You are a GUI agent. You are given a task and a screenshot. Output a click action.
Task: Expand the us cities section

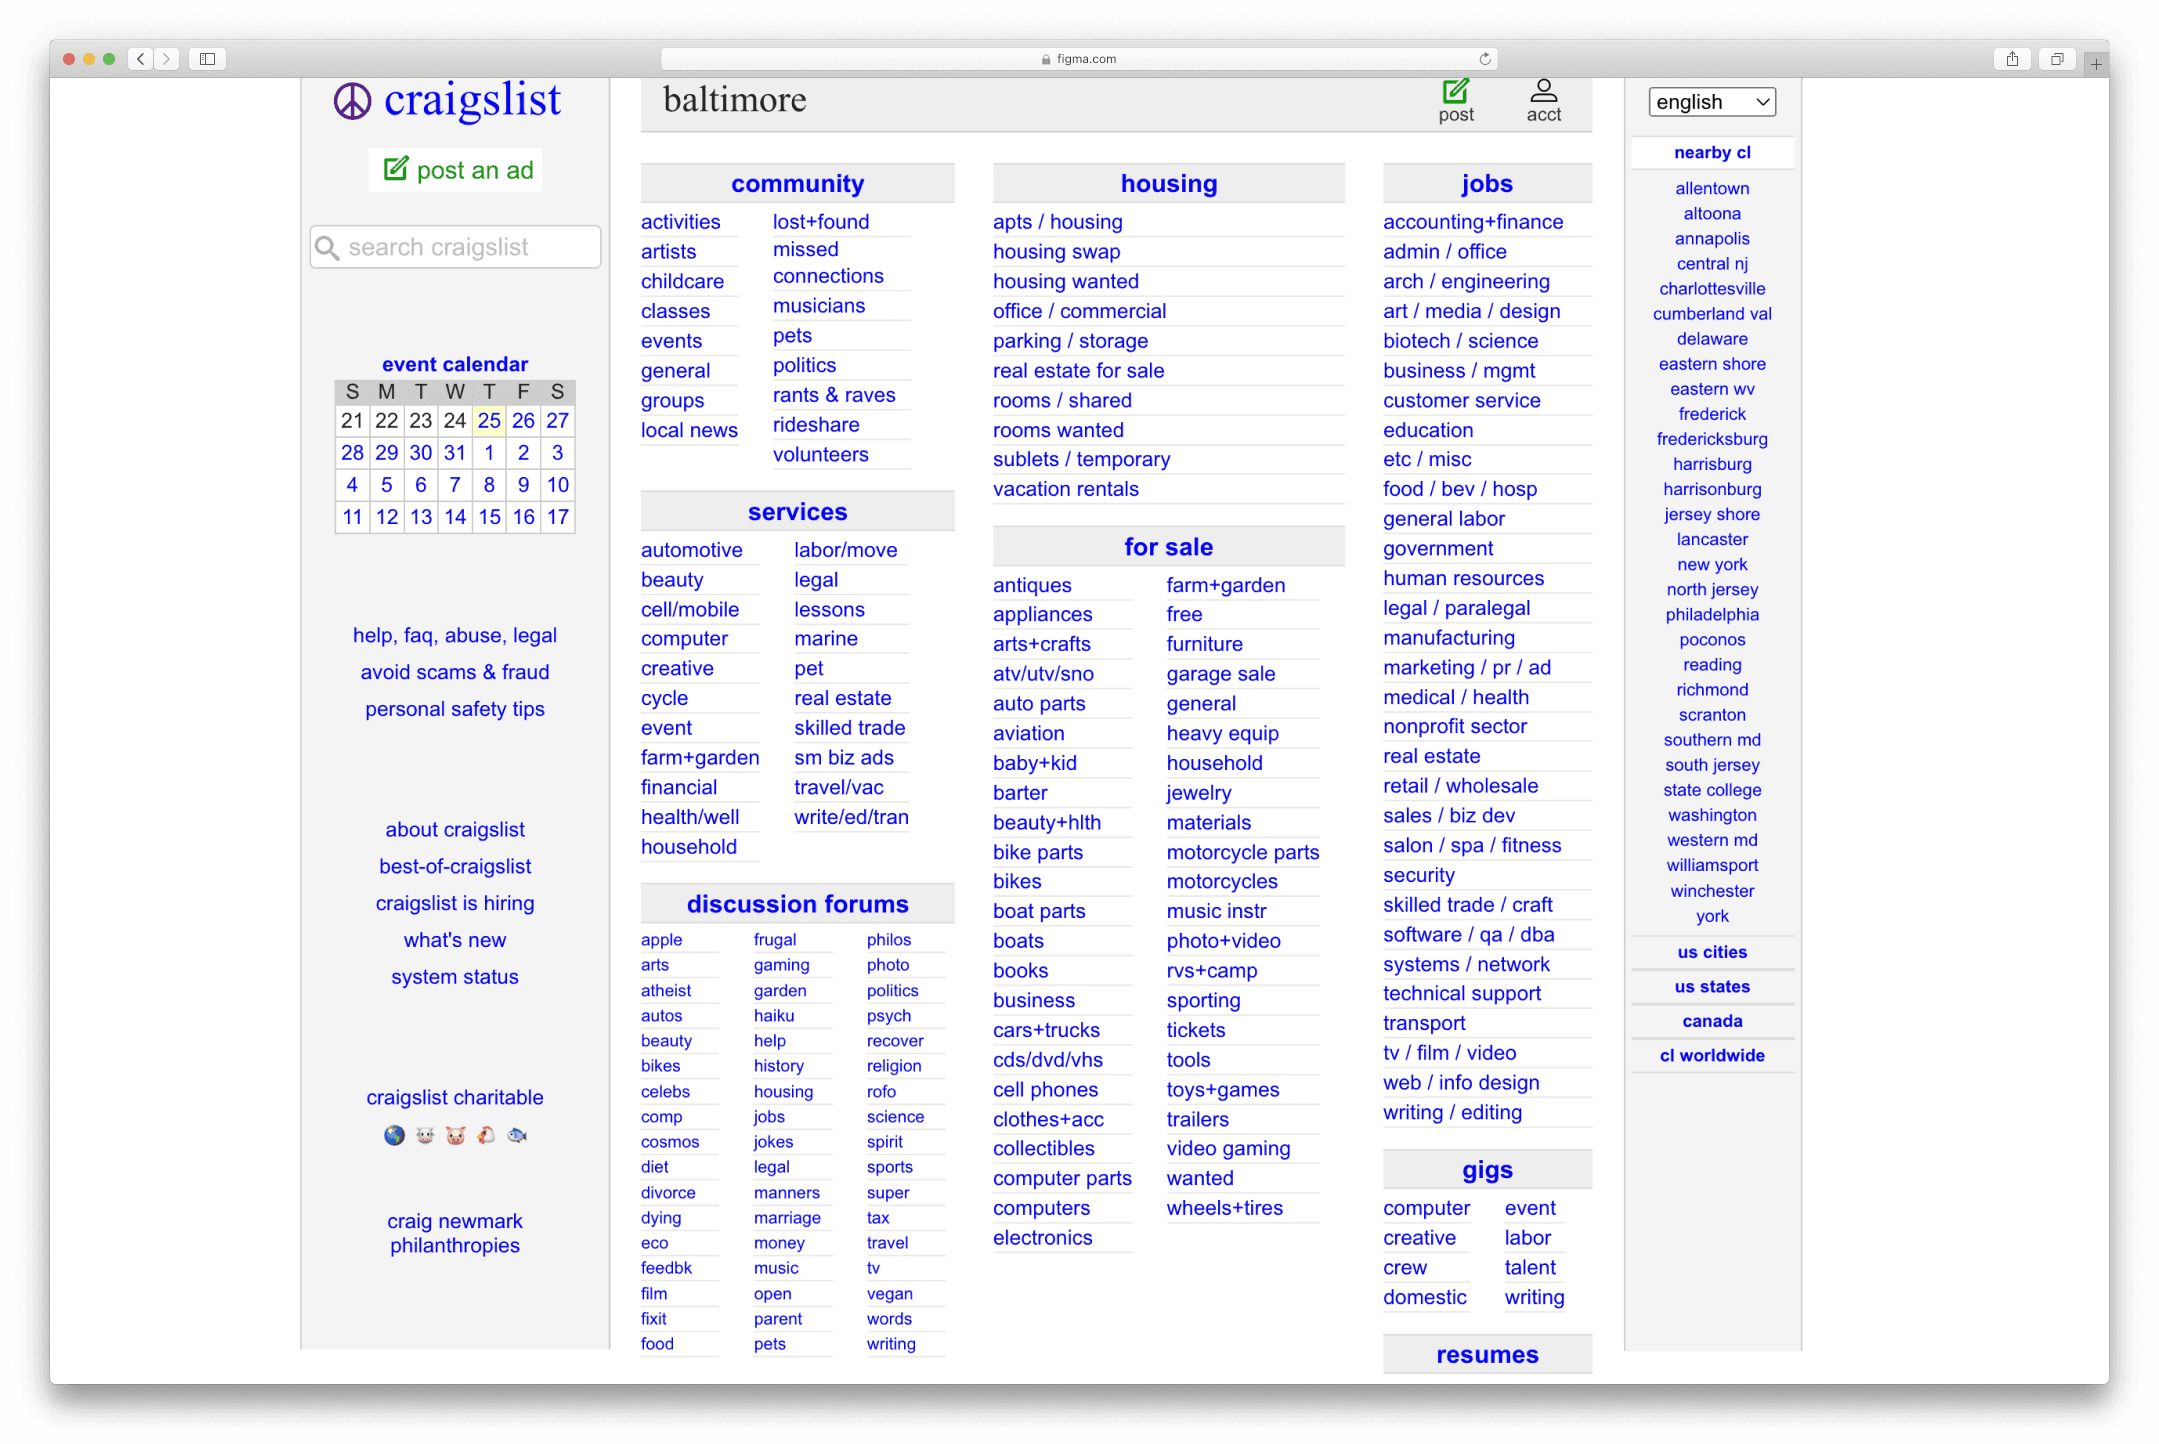click(x=1711, y=952)
